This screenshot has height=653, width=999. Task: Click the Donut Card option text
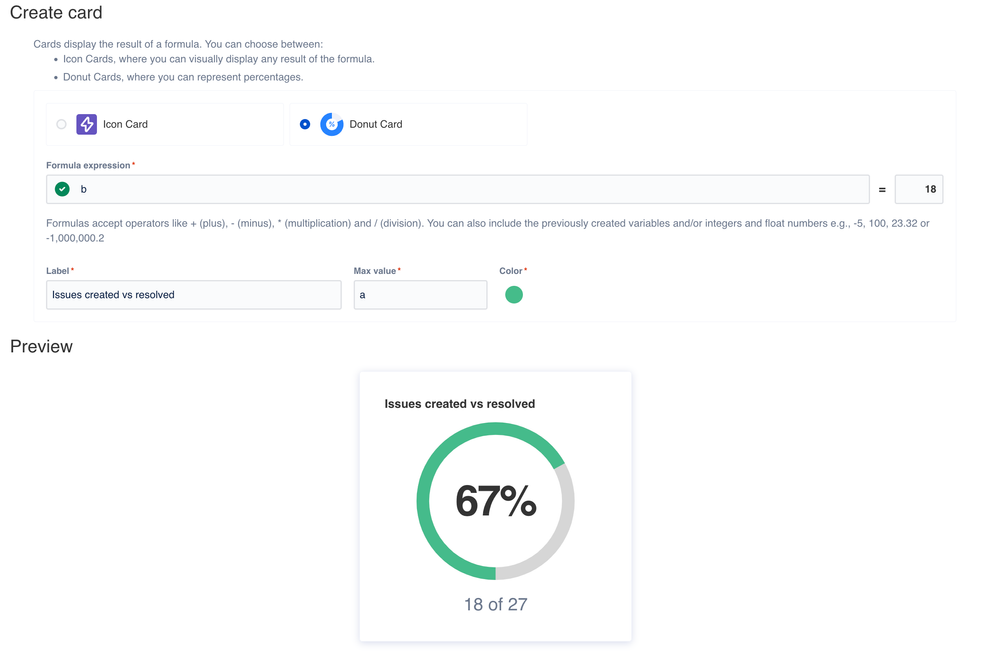(x=376, y=124)
